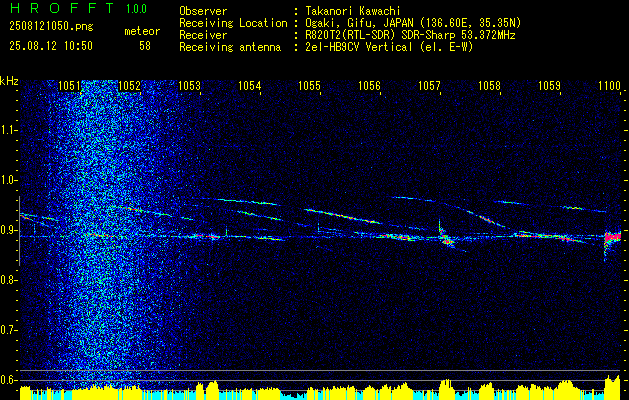
Task: Click the 1052 time axis label
Action: [130, 85]
